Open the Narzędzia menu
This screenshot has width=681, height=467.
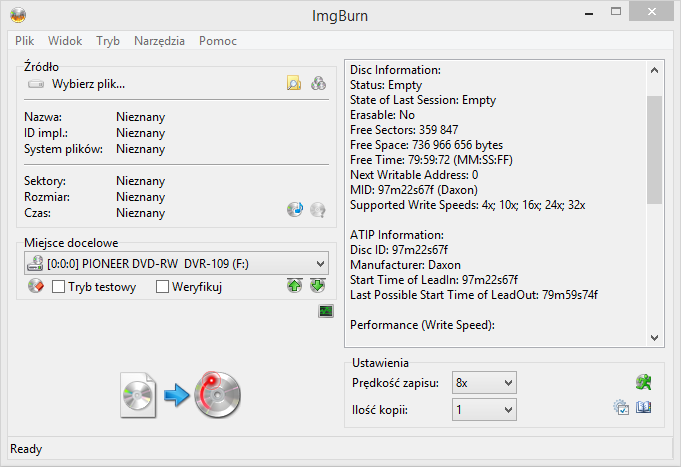[x=159, y=41]
